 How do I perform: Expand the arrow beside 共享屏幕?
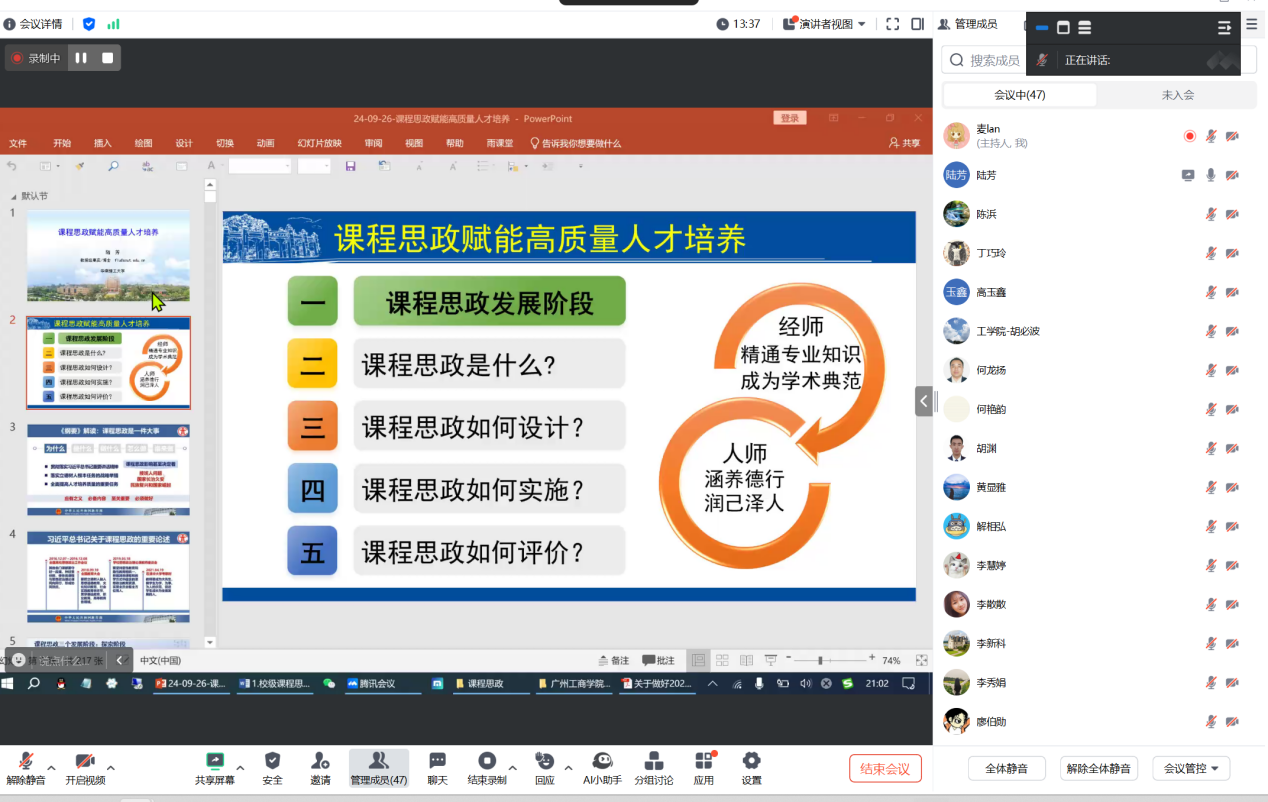pyautogui.click(x=240, y=768)
